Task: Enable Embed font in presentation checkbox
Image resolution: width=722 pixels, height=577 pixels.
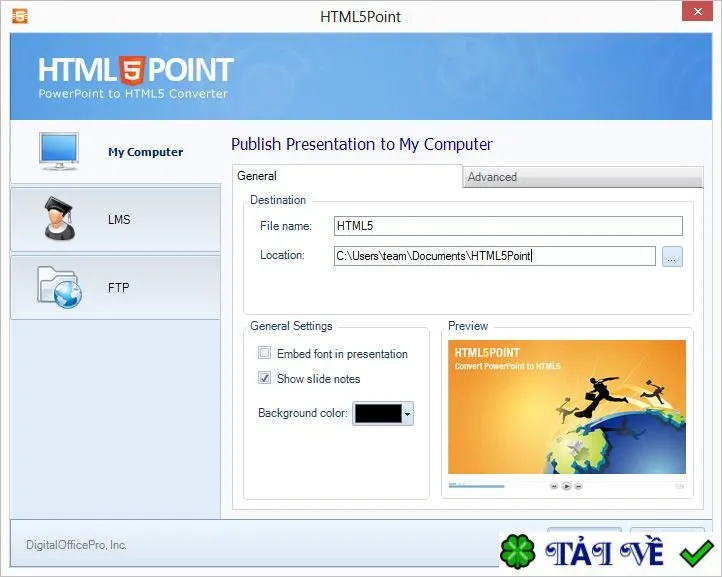Action: [x=264, y=353]
